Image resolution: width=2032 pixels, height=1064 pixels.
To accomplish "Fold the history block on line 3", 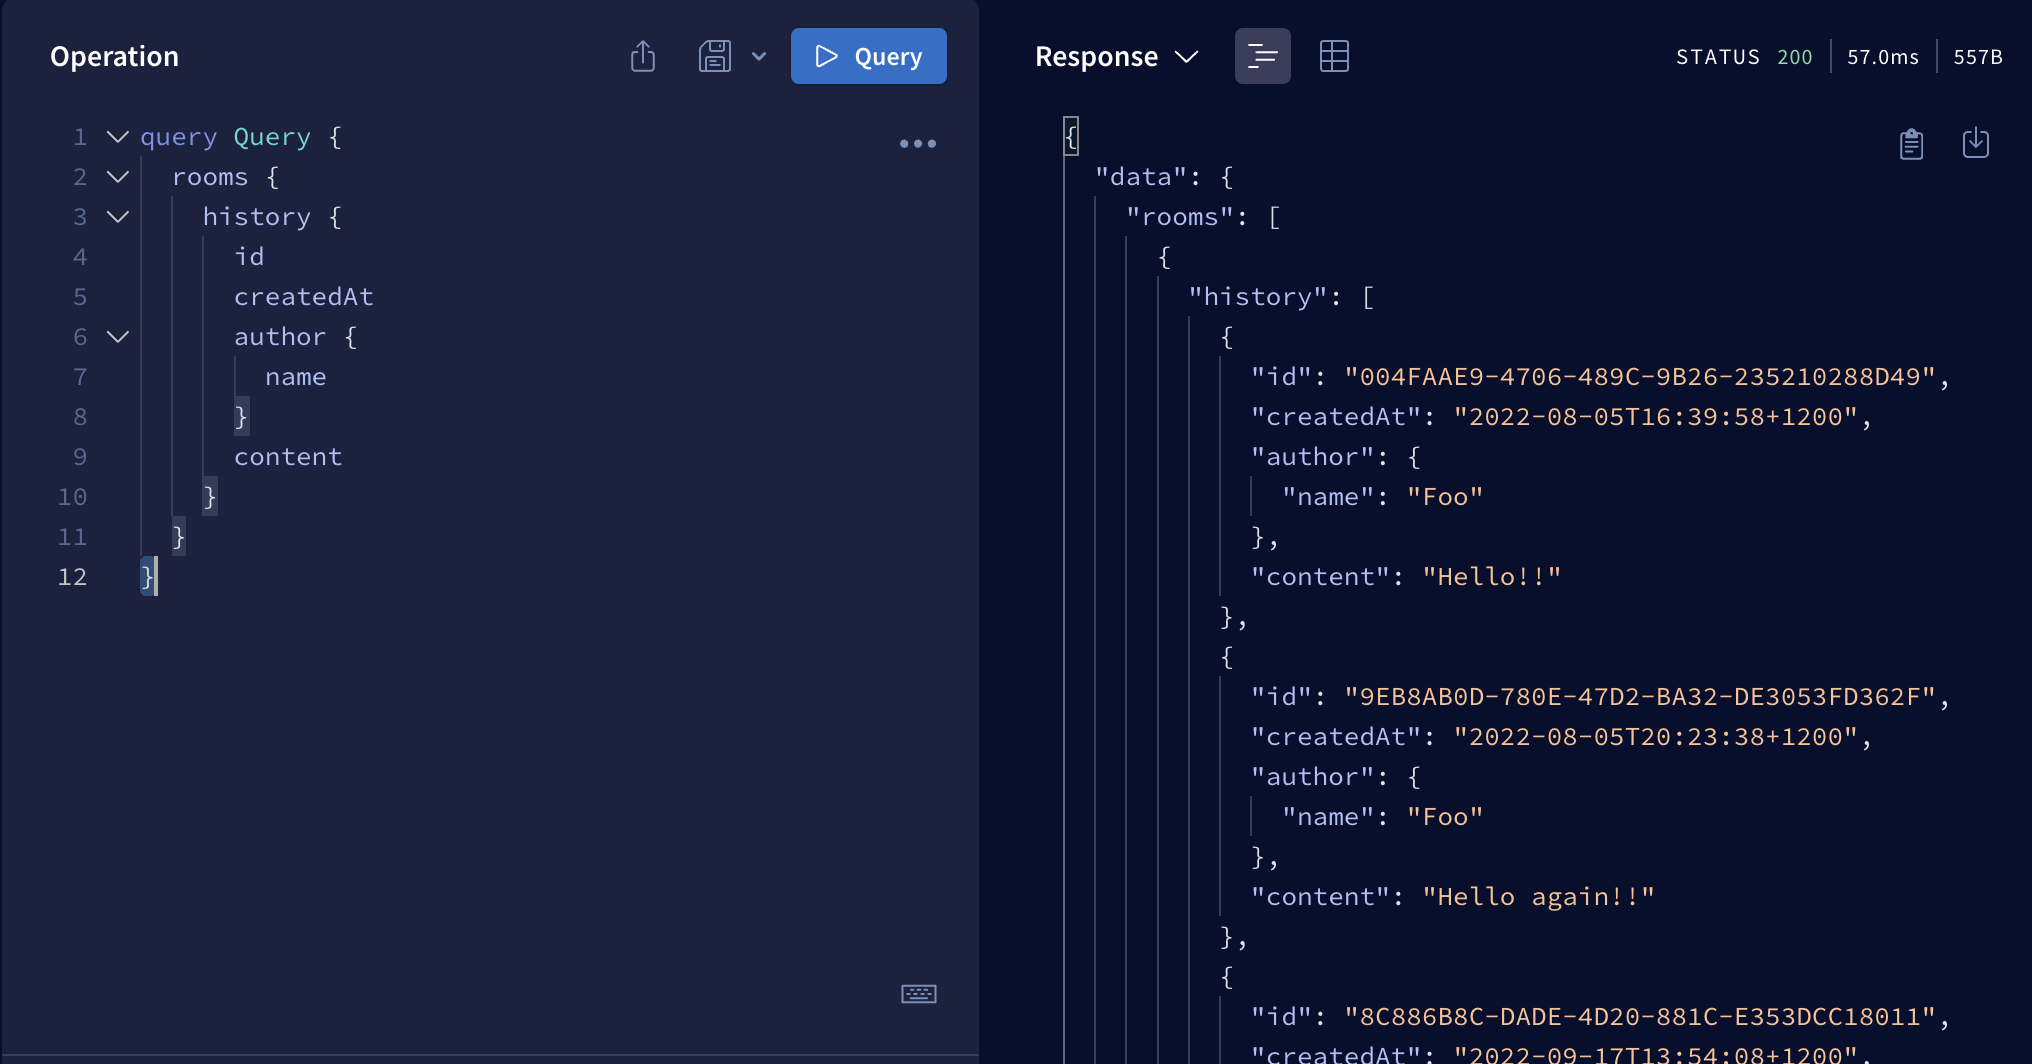I will [x=118, y=217].
